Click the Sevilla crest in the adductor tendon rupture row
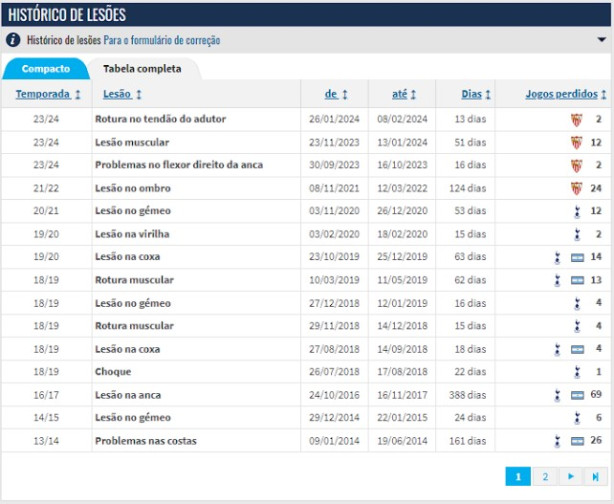This screenshot has height=504, width=614. tap(576, 119)
